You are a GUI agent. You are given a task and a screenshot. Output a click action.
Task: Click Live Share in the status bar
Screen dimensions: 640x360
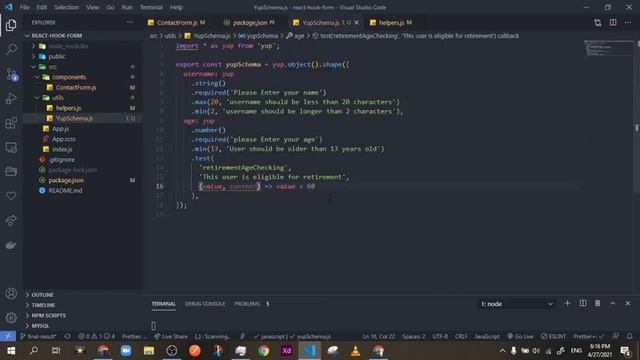tap(171, 336)
